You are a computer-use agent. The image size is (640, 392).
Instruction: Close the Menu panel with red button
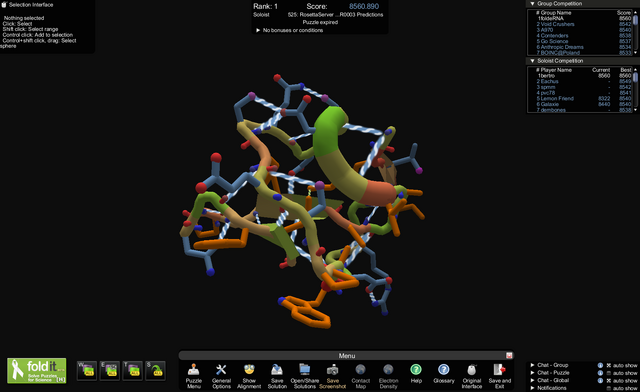click(509, 356)
